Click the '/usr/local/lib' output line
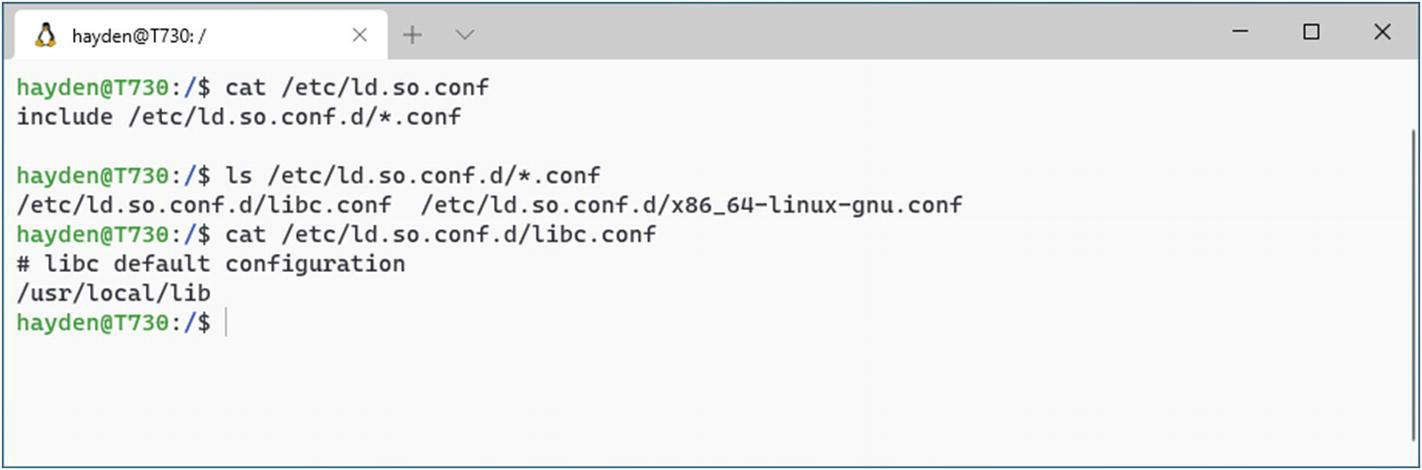The width and height of the screenshot is (1422, 470). pos(114,293)
